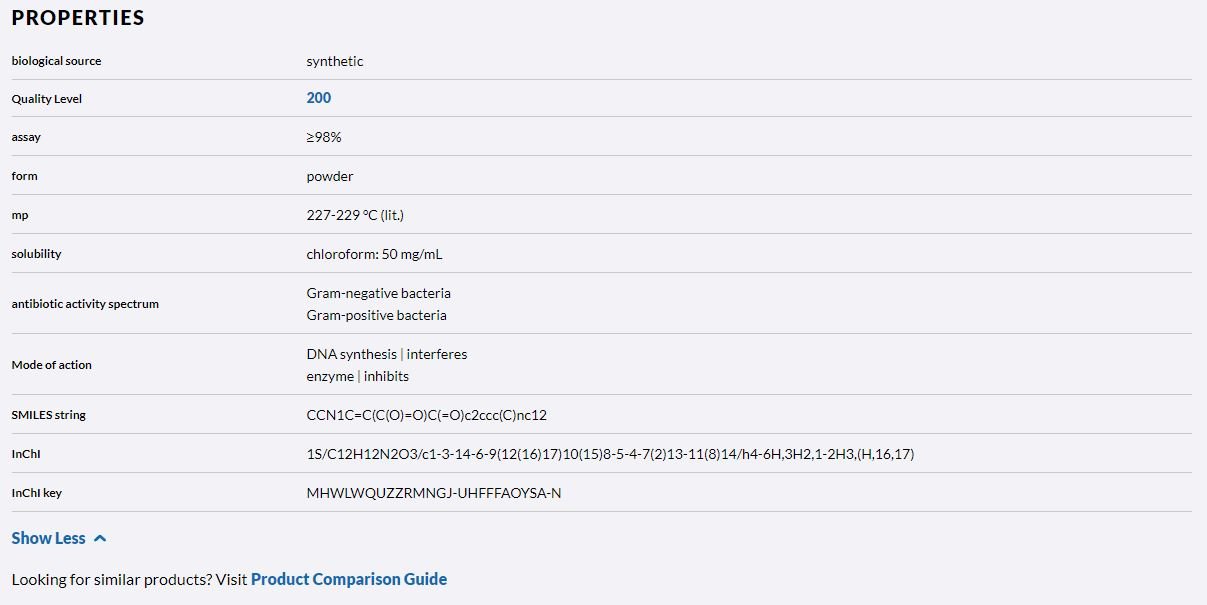Click the Gram-negative bacteria text
The image size is (1207, 605).
coord(378,293)
